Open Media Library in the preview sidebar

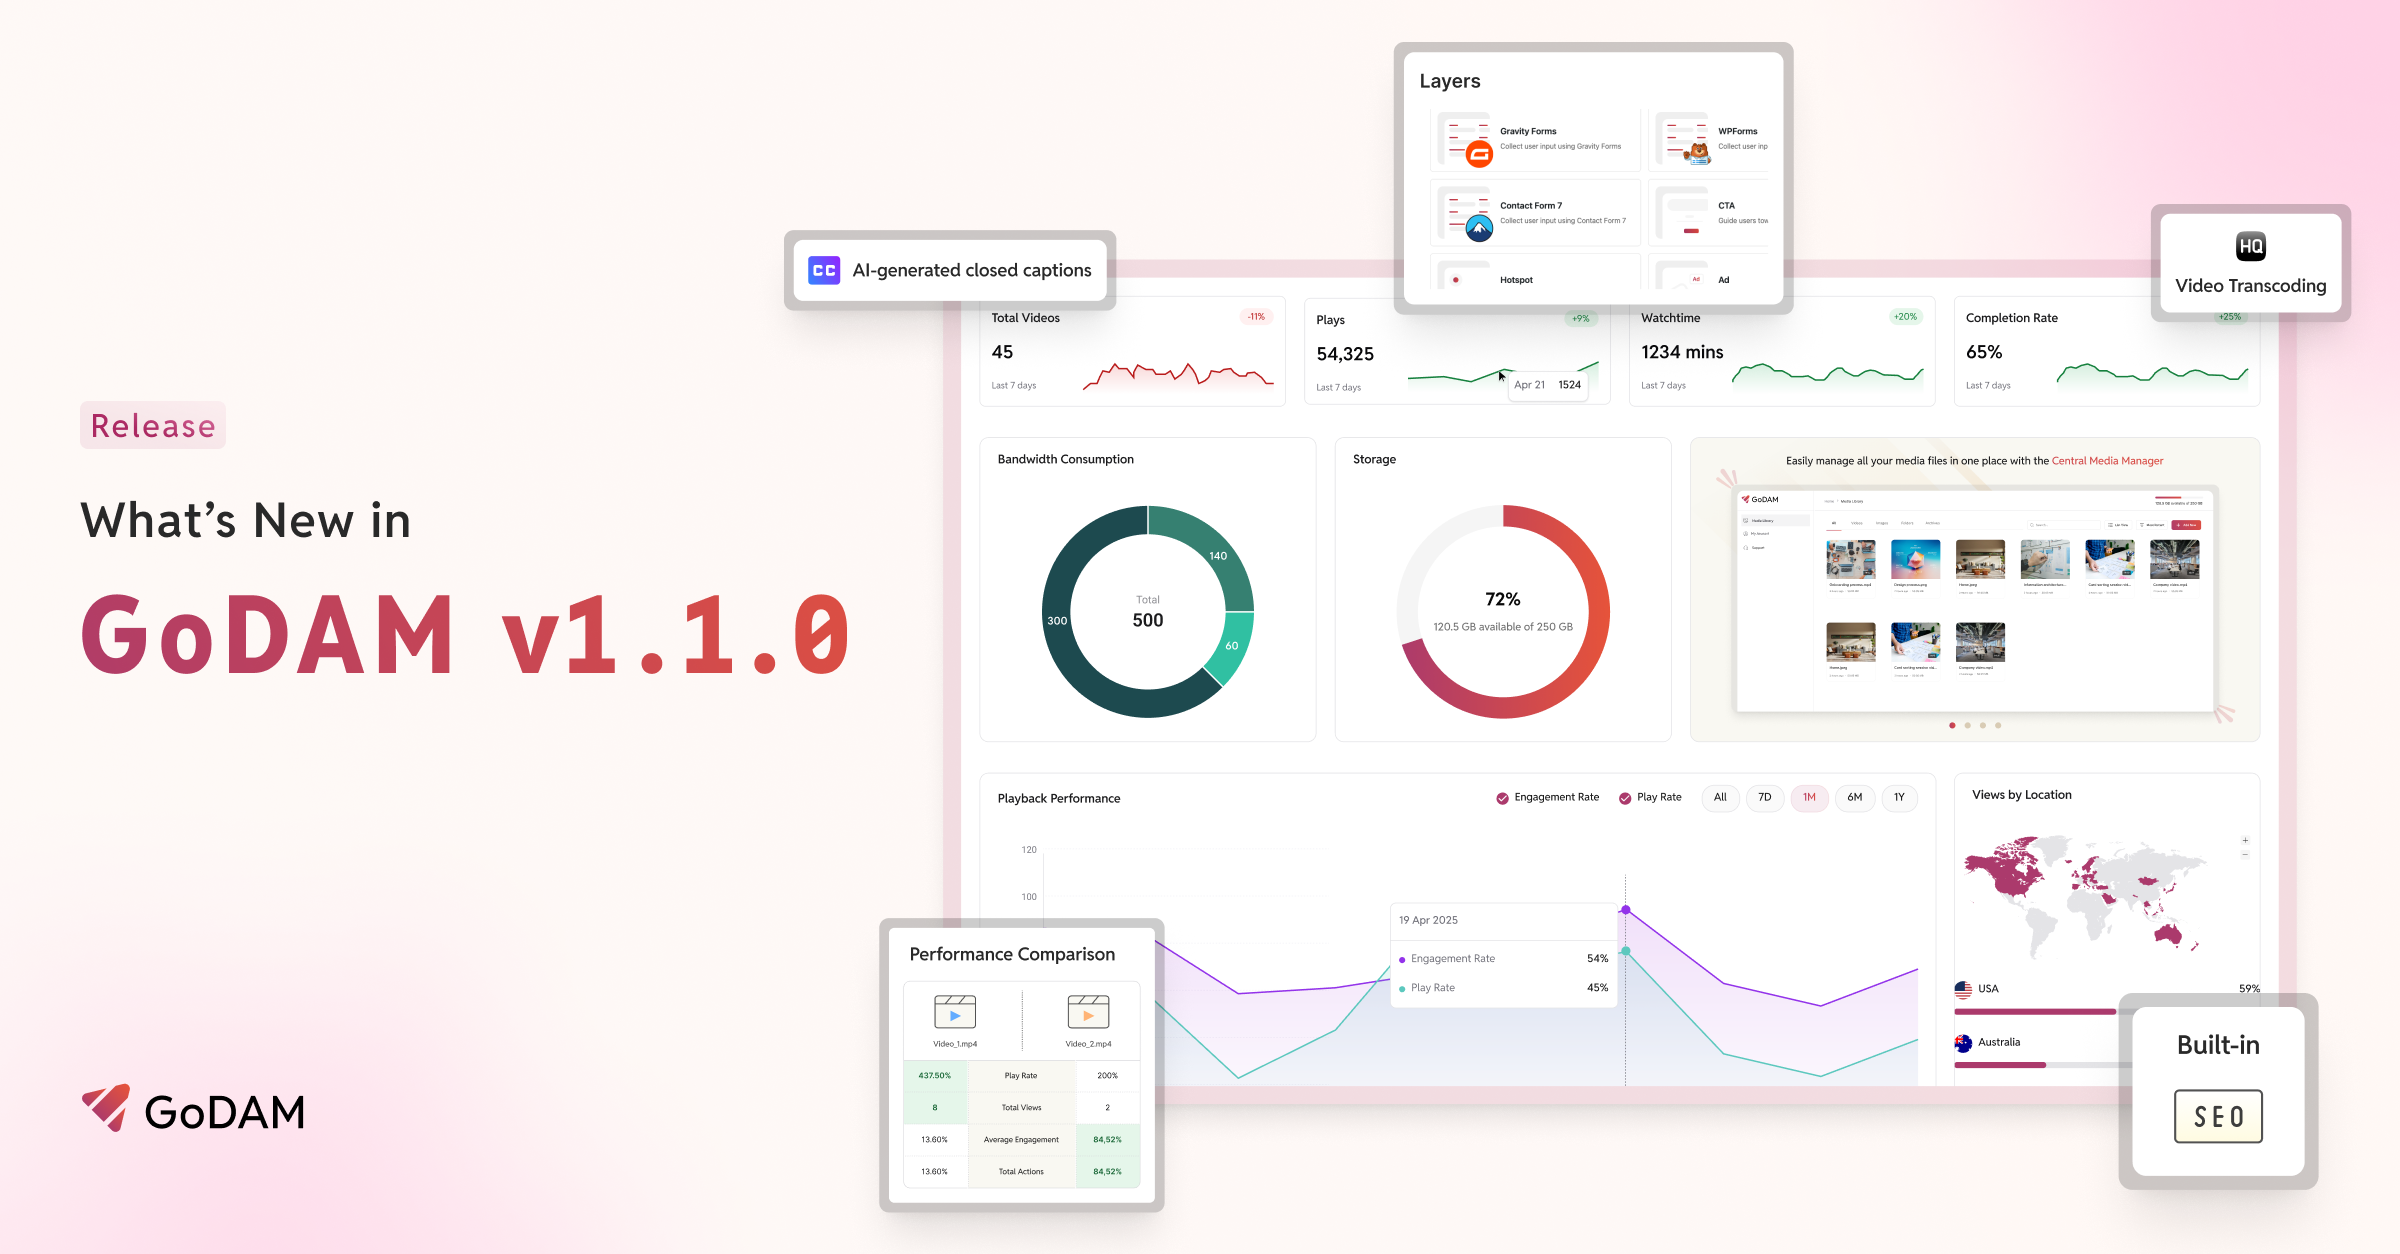click(1775, 520)
